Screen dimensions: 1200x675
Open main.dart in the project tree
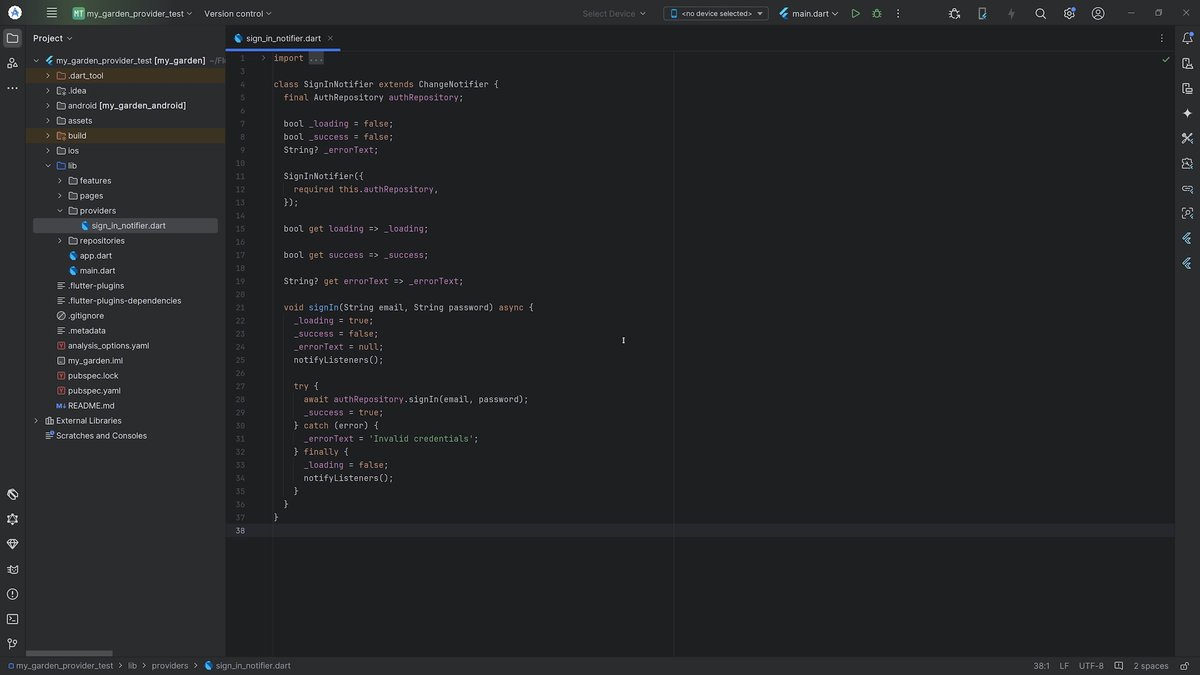97,271
